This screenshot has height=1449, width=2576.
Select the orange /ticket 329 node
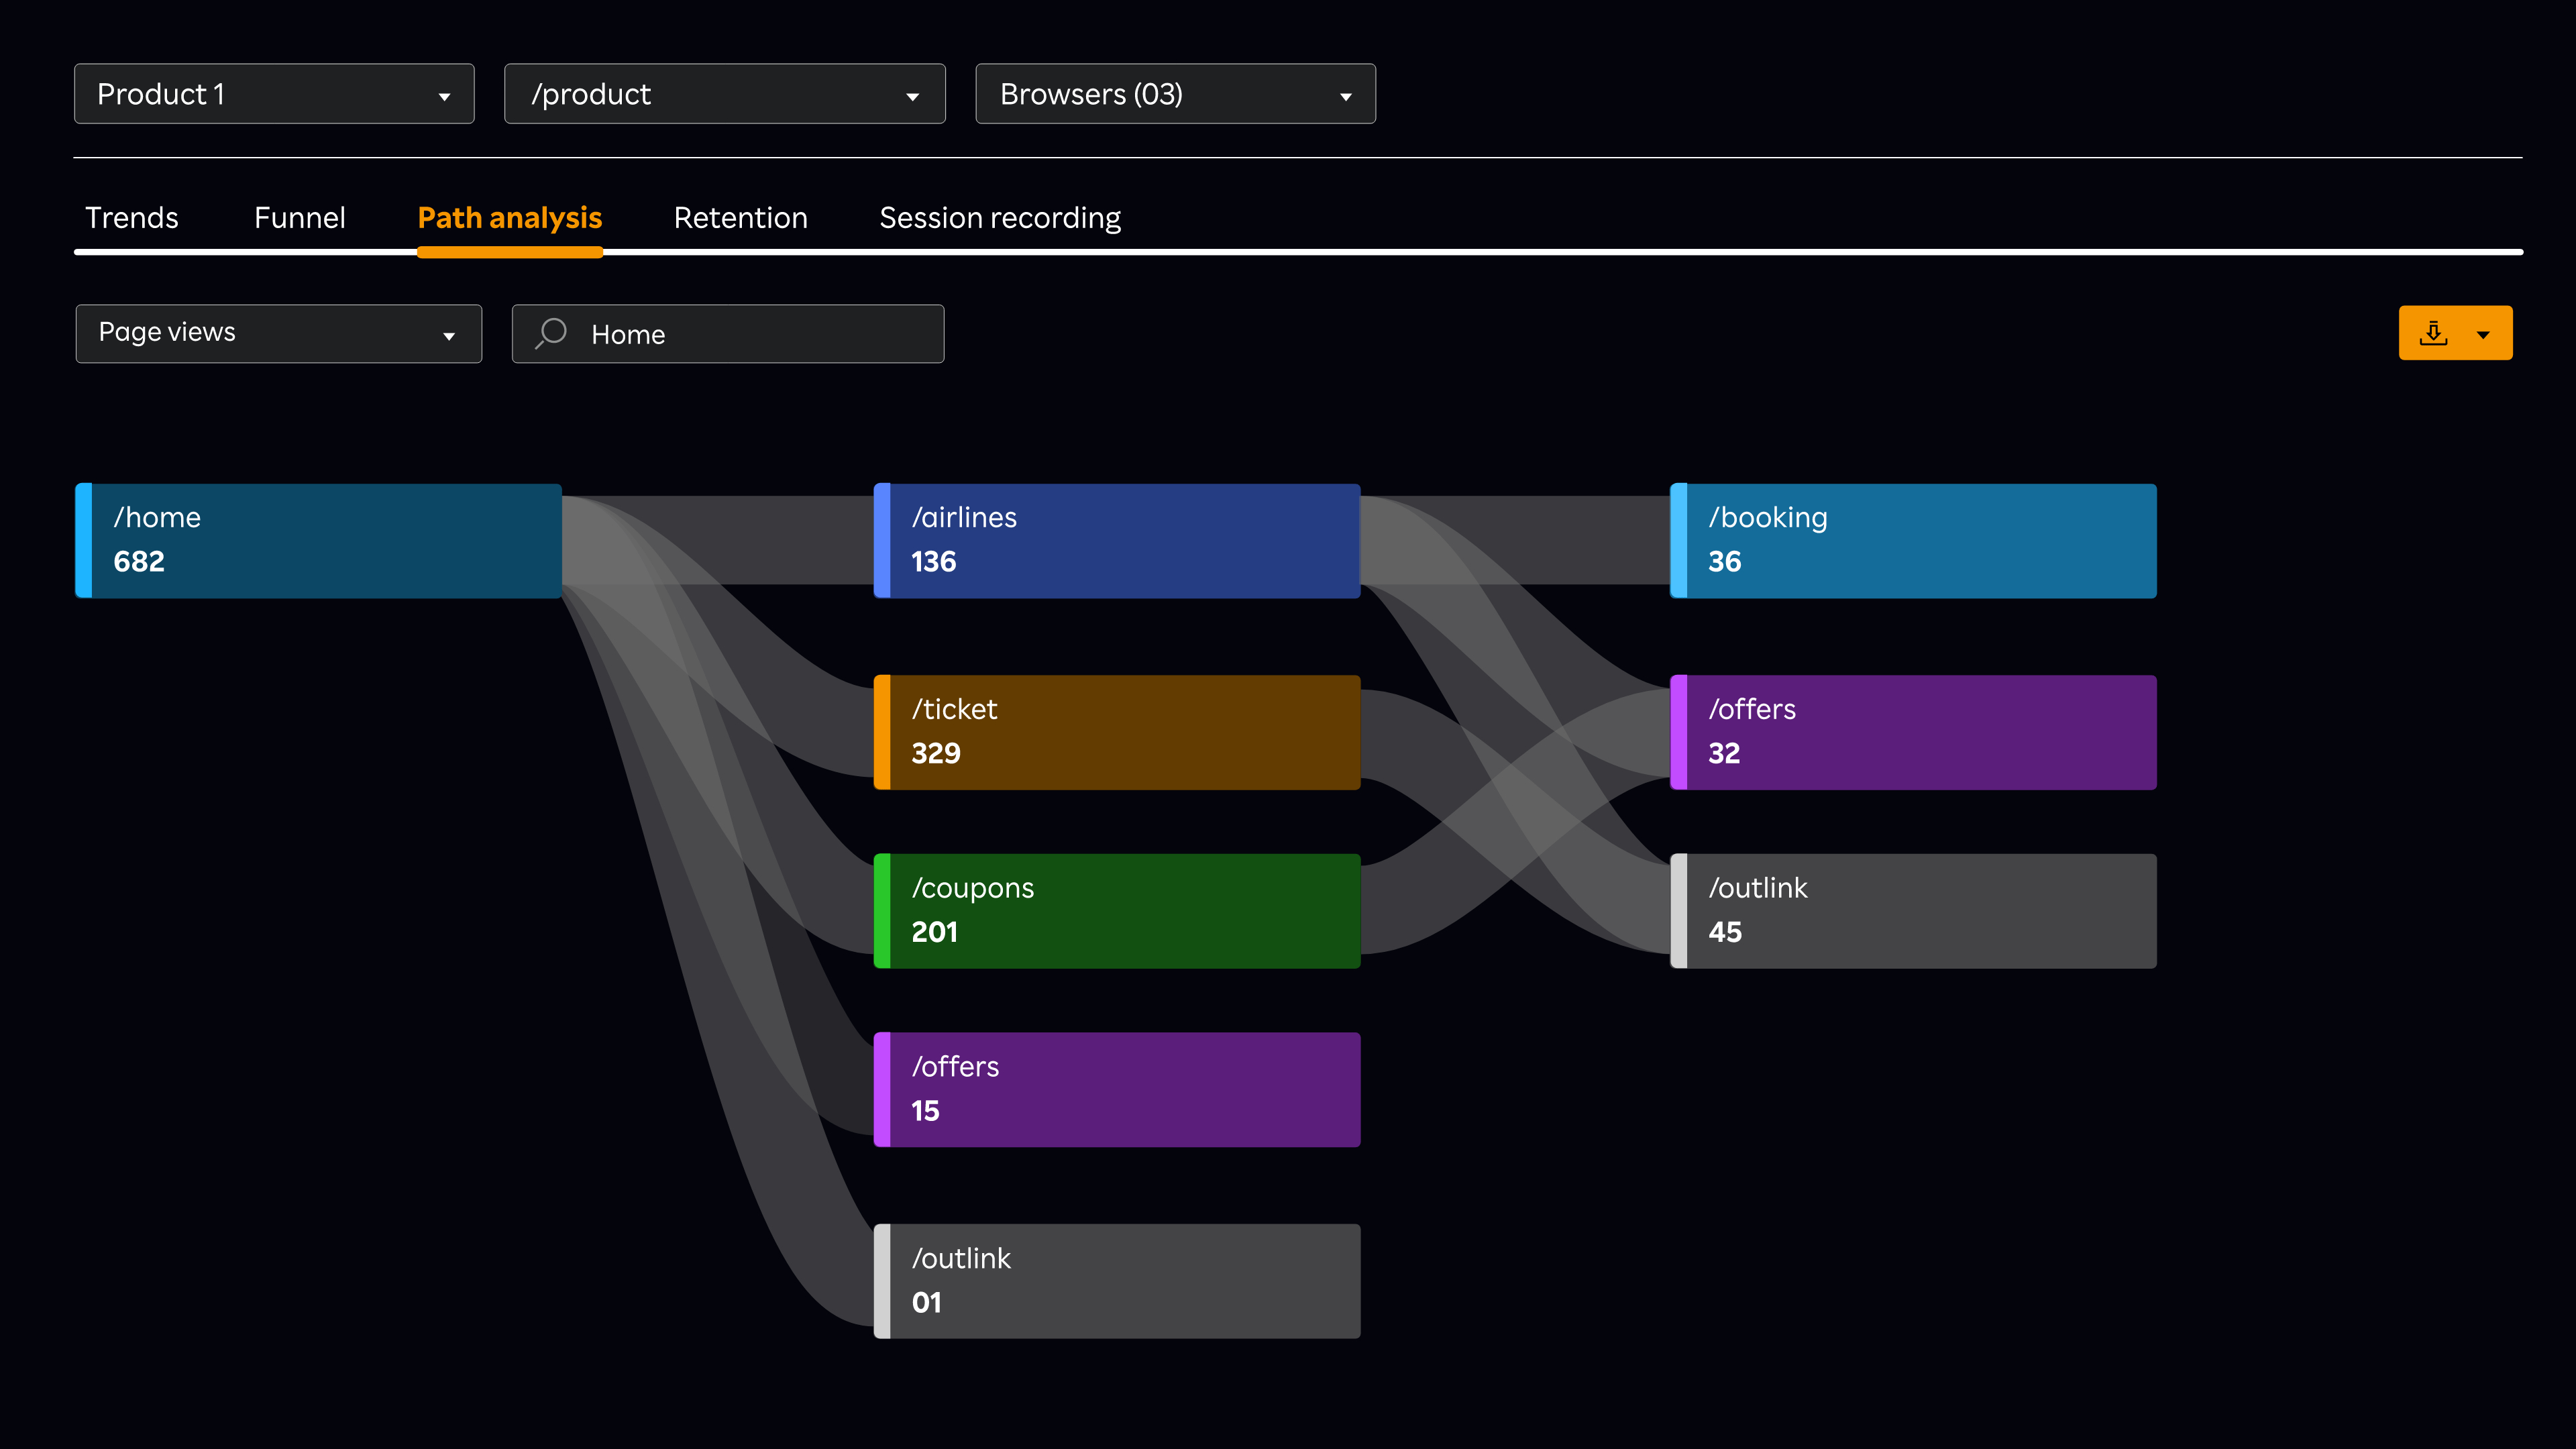(x=1116, y=732)
